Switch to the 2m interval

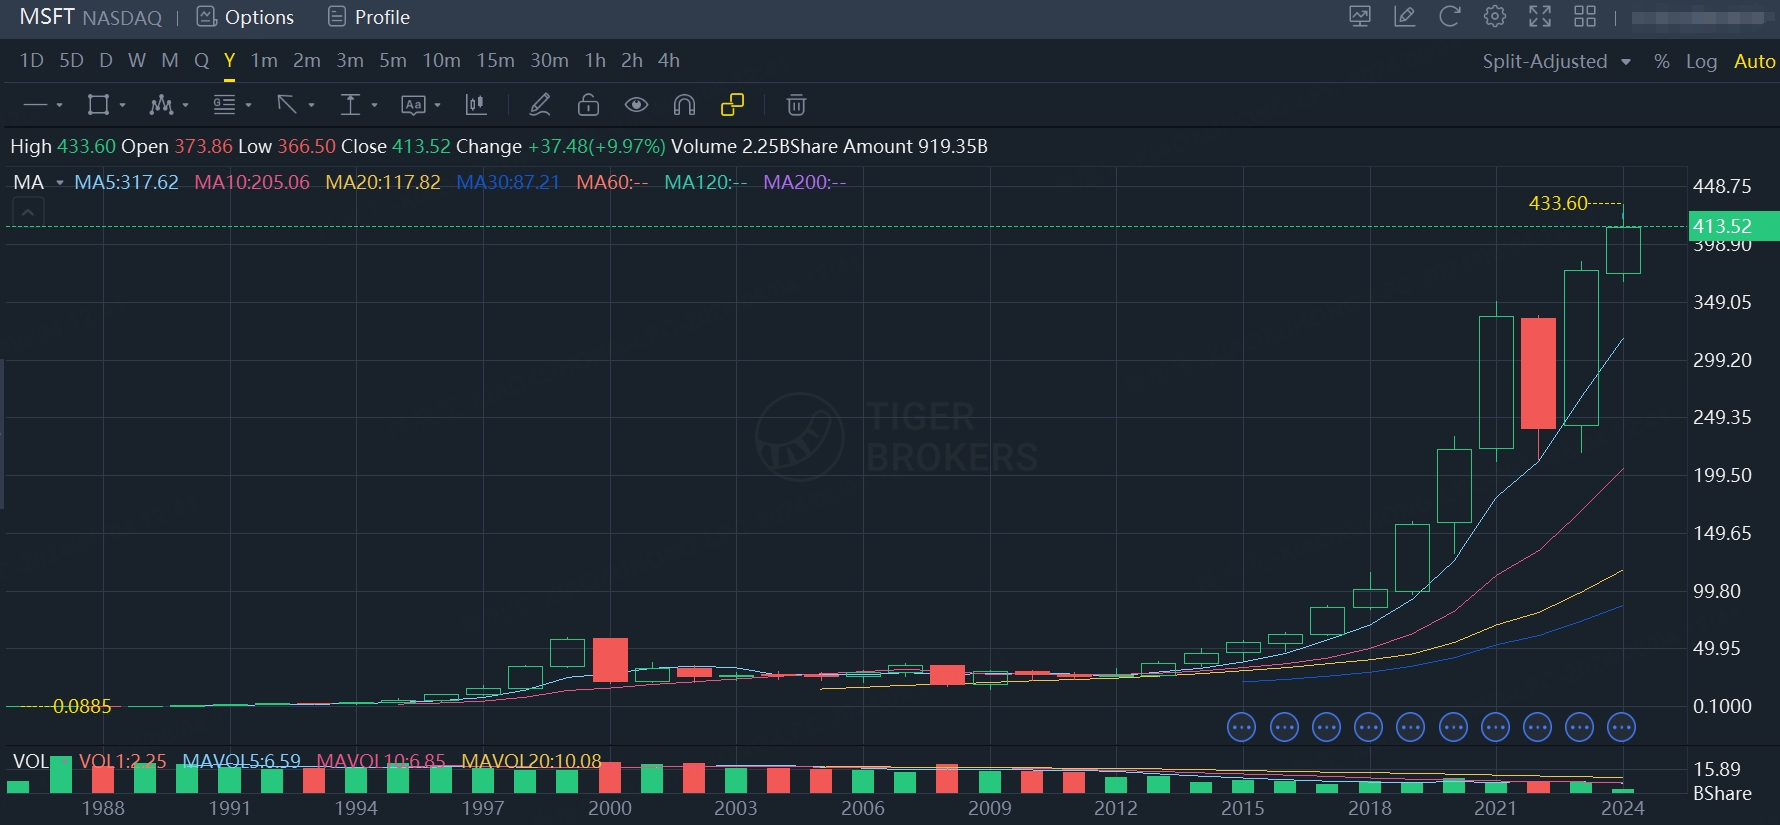pos(307,60)
